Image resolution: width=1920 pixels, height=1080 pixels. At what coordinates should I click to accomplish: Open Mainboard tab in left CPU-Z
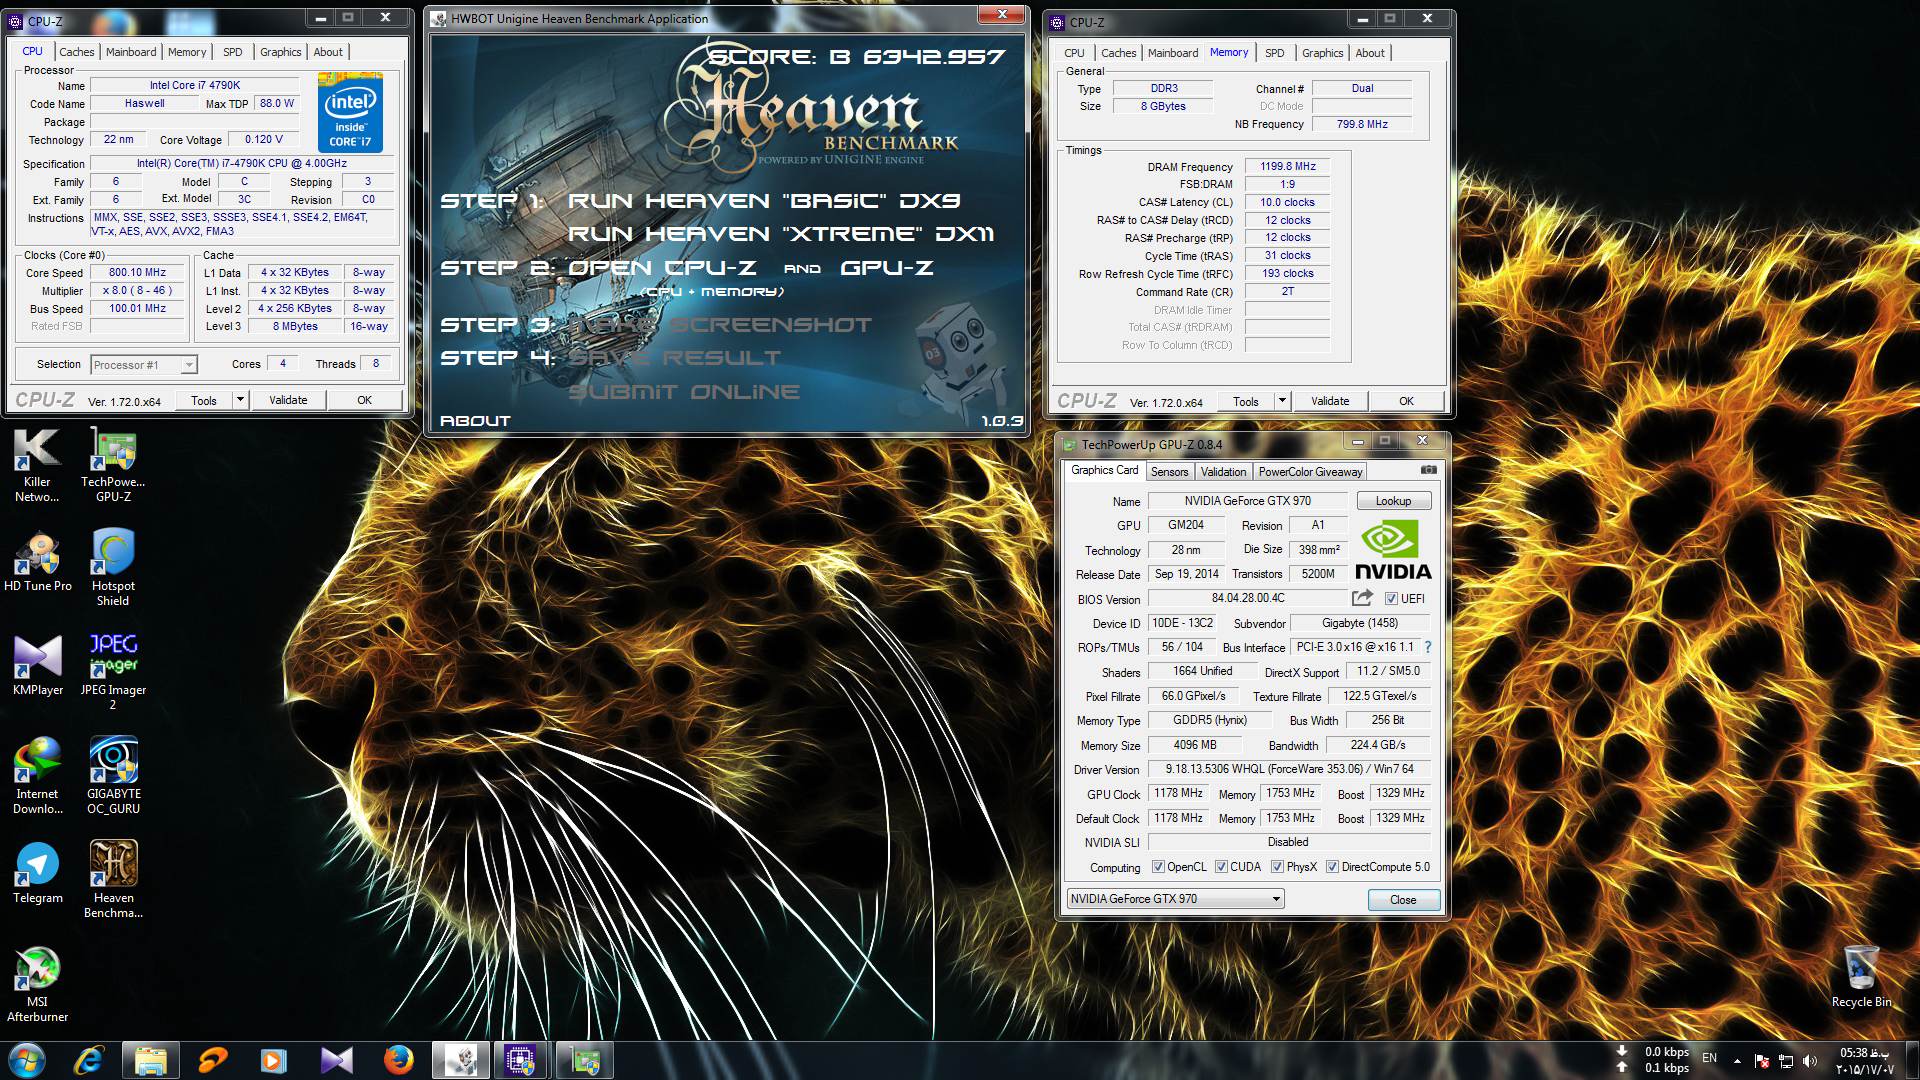click(x=131, y=52)
